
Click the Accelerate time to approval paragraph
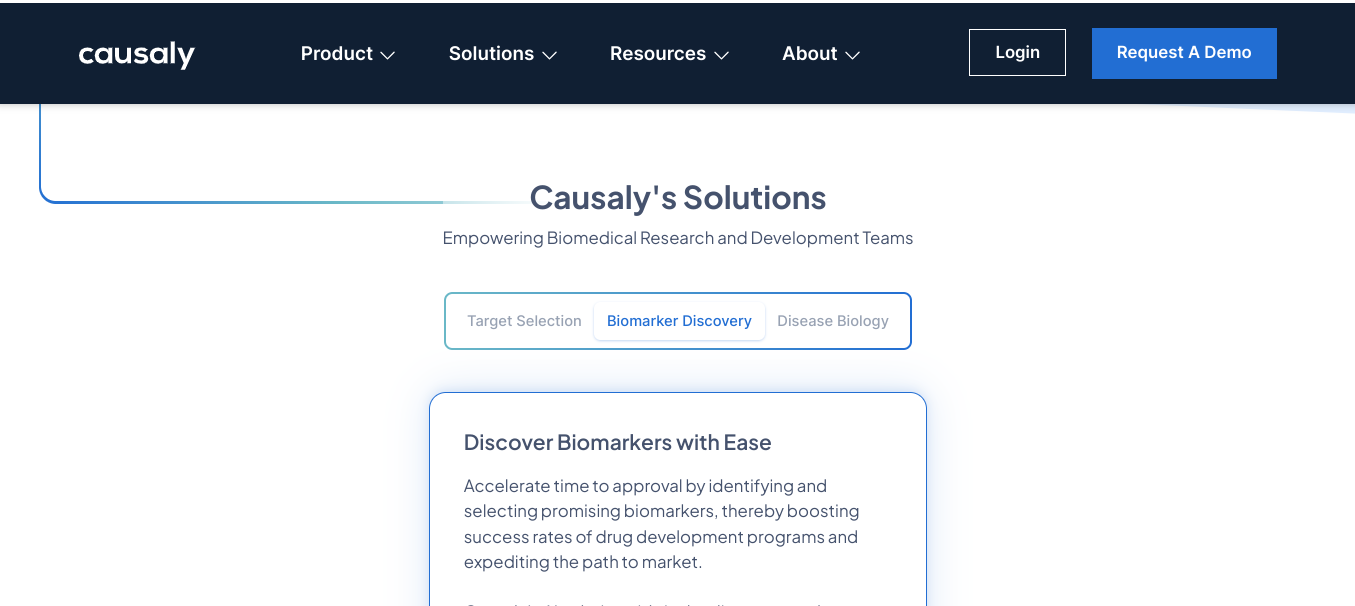[661, 524]
